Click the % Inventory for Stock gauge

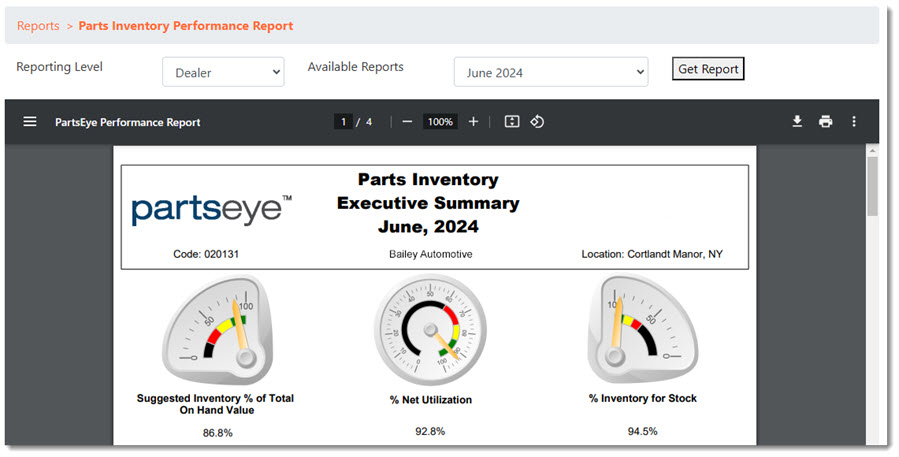coord(643,328)
